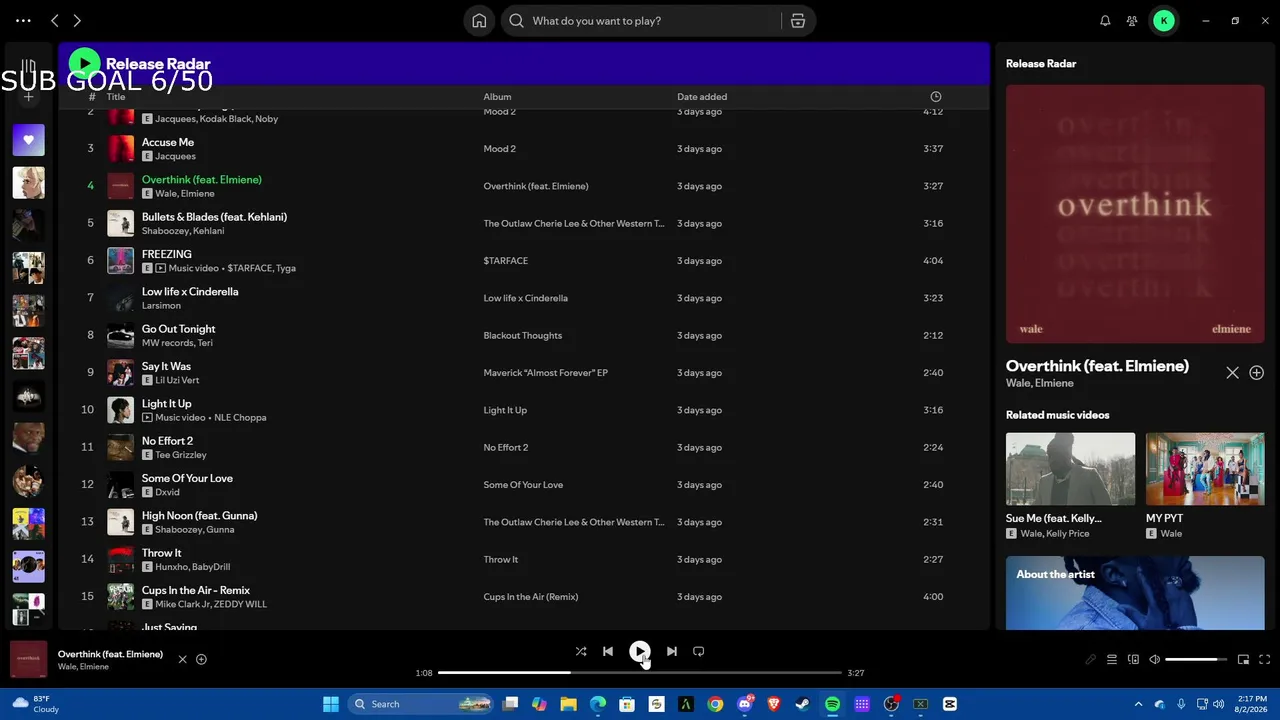Go to Spotify Home
Screen dimensions: 1280x720
(x=479, y=21)
